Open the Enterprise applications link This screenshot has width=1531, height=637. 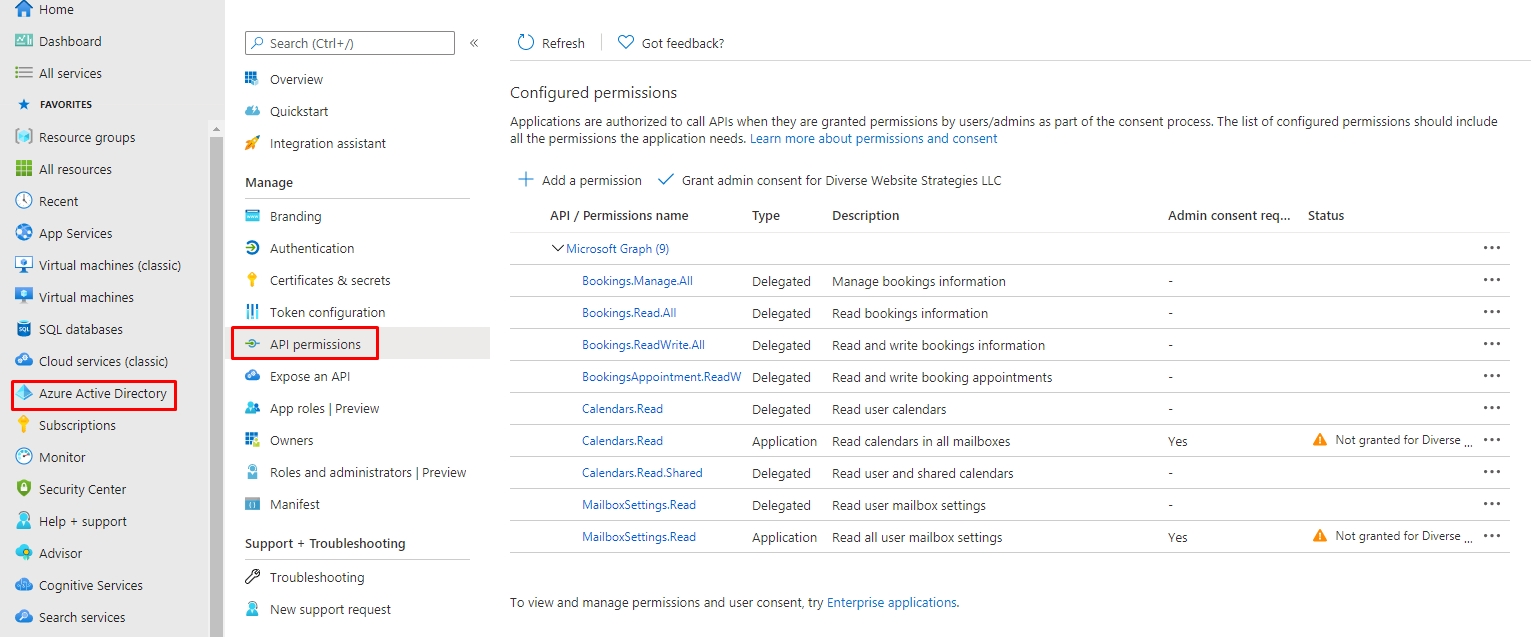(891, 602)
